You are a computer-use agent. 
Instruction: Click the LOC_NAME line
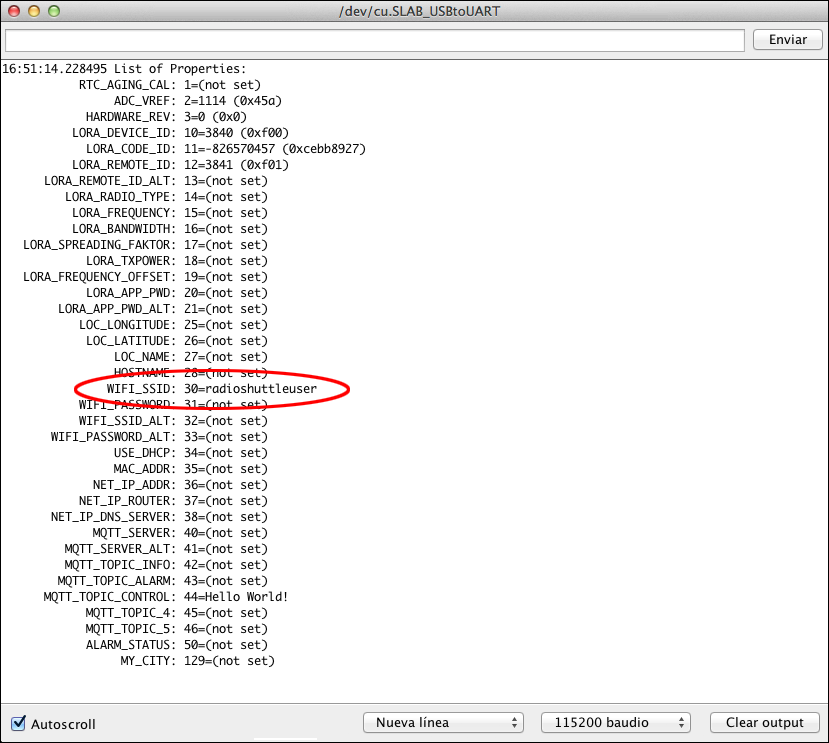[191, 357]
